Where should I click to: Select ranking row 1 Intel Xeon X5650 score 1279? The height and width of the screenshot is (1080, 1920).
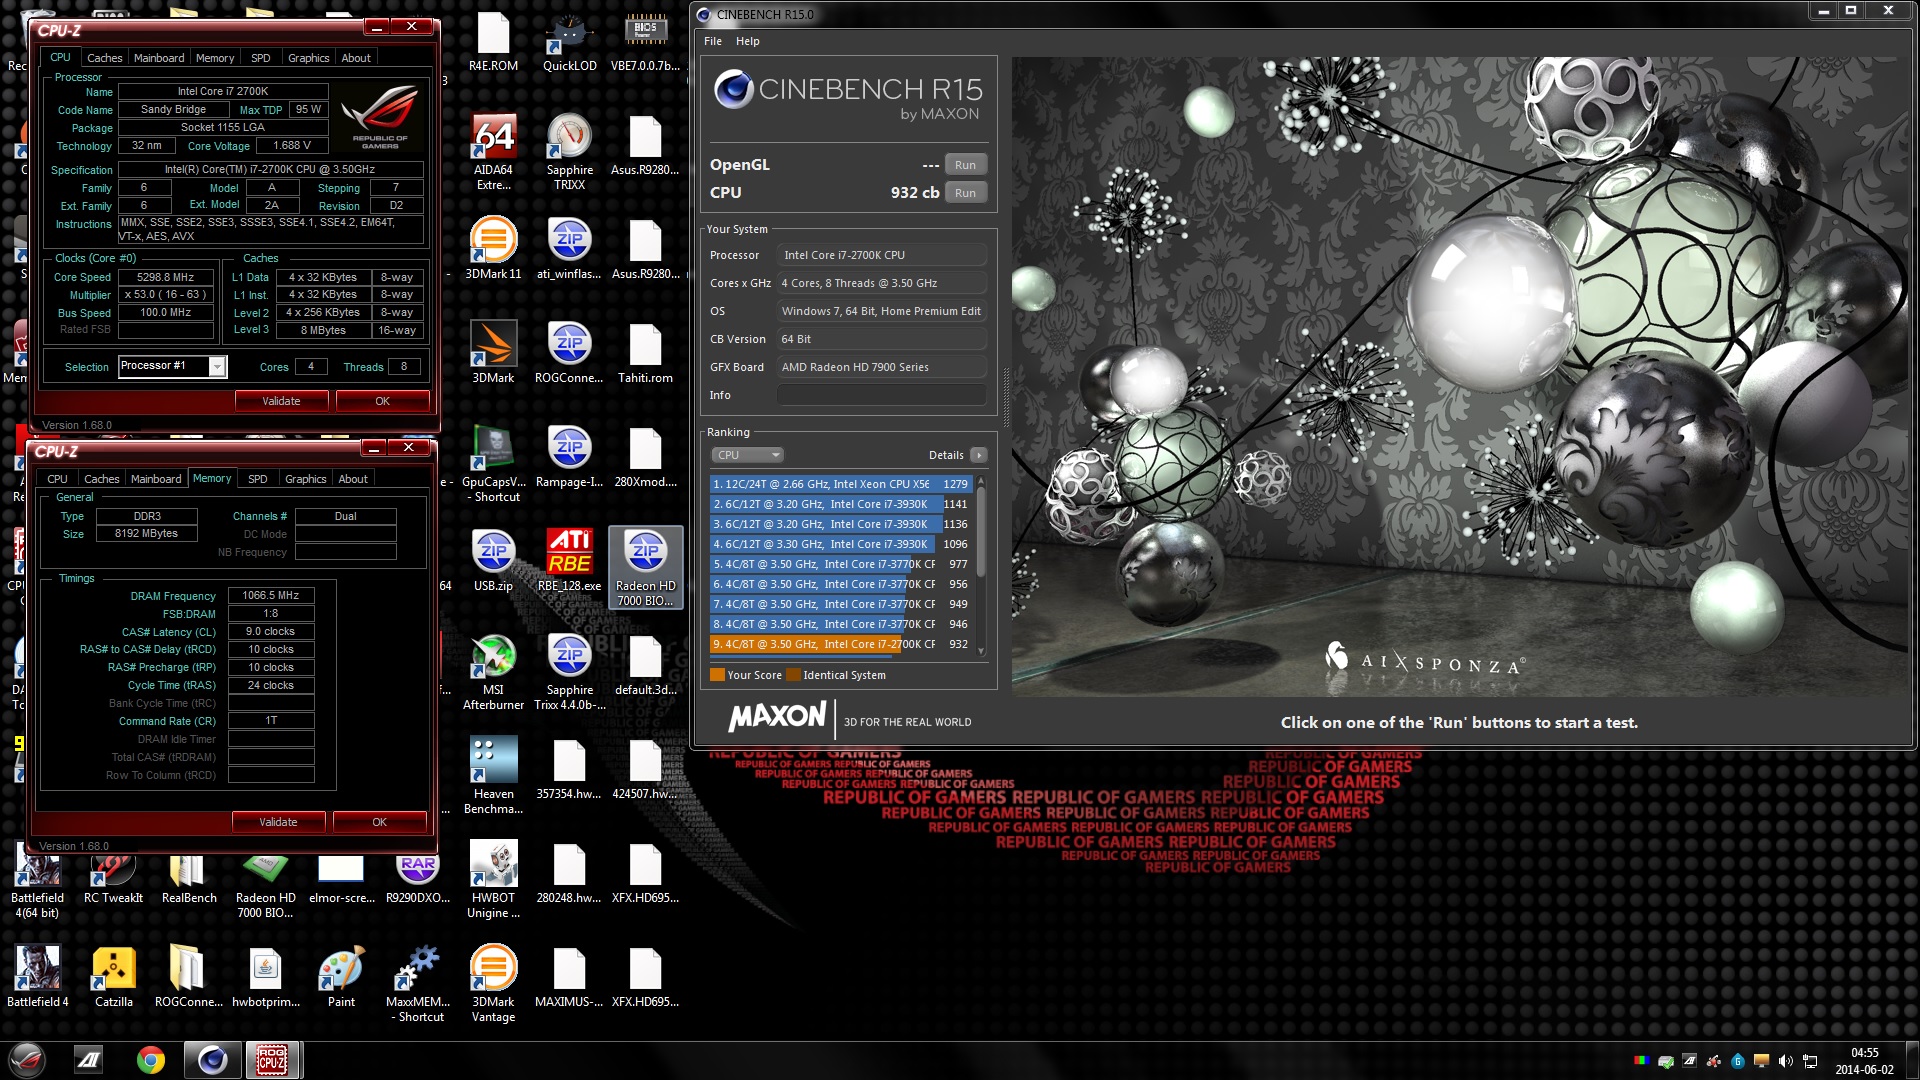coord(841,484)
